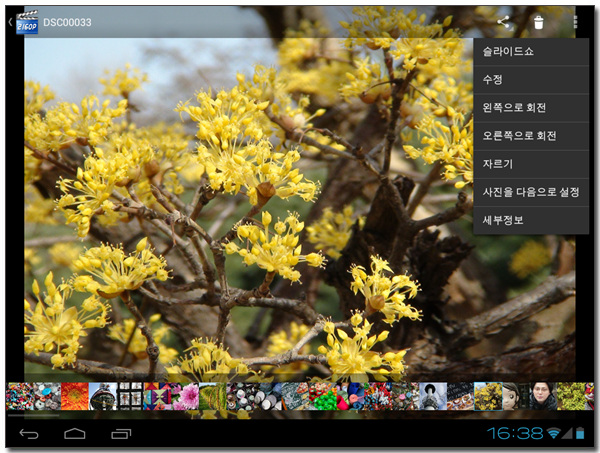This screenshot has height=453, width=600.
Task: Click the filmstrip scroll indicator bar
Action: click(34, 415)
